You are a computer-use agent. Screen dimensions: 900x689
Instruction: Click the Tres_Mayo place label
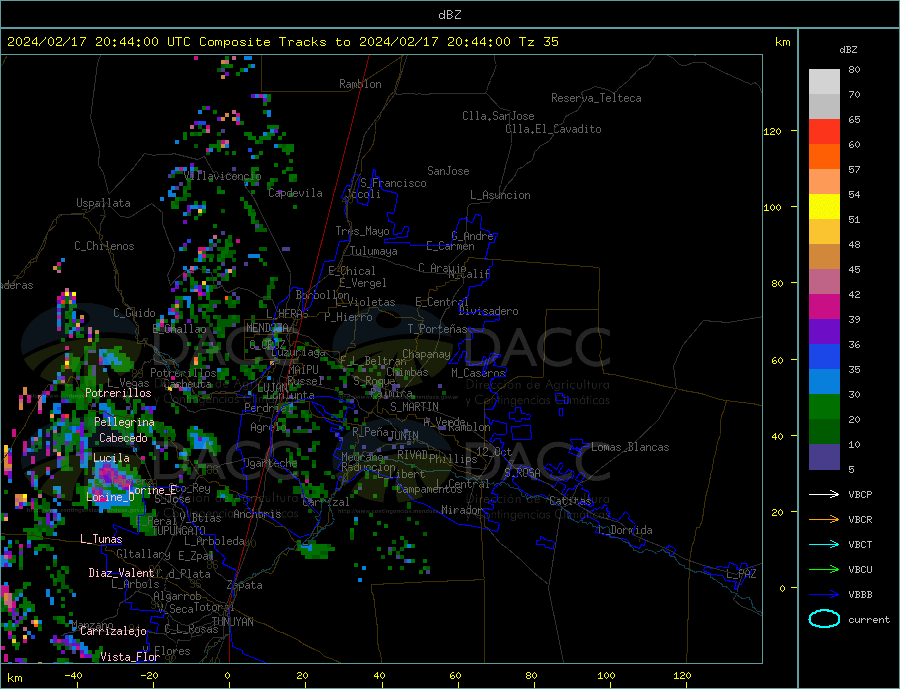click(x=363, y=231)
